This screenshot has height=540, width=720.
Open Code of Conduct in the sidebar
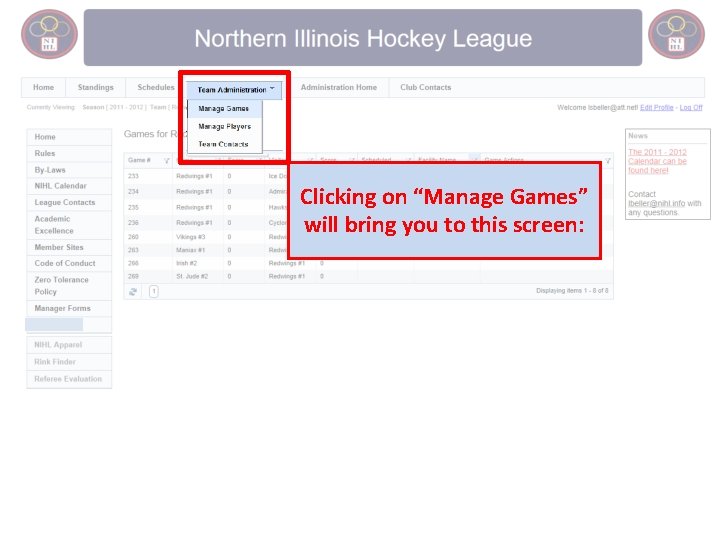click(x=69, y=264)
